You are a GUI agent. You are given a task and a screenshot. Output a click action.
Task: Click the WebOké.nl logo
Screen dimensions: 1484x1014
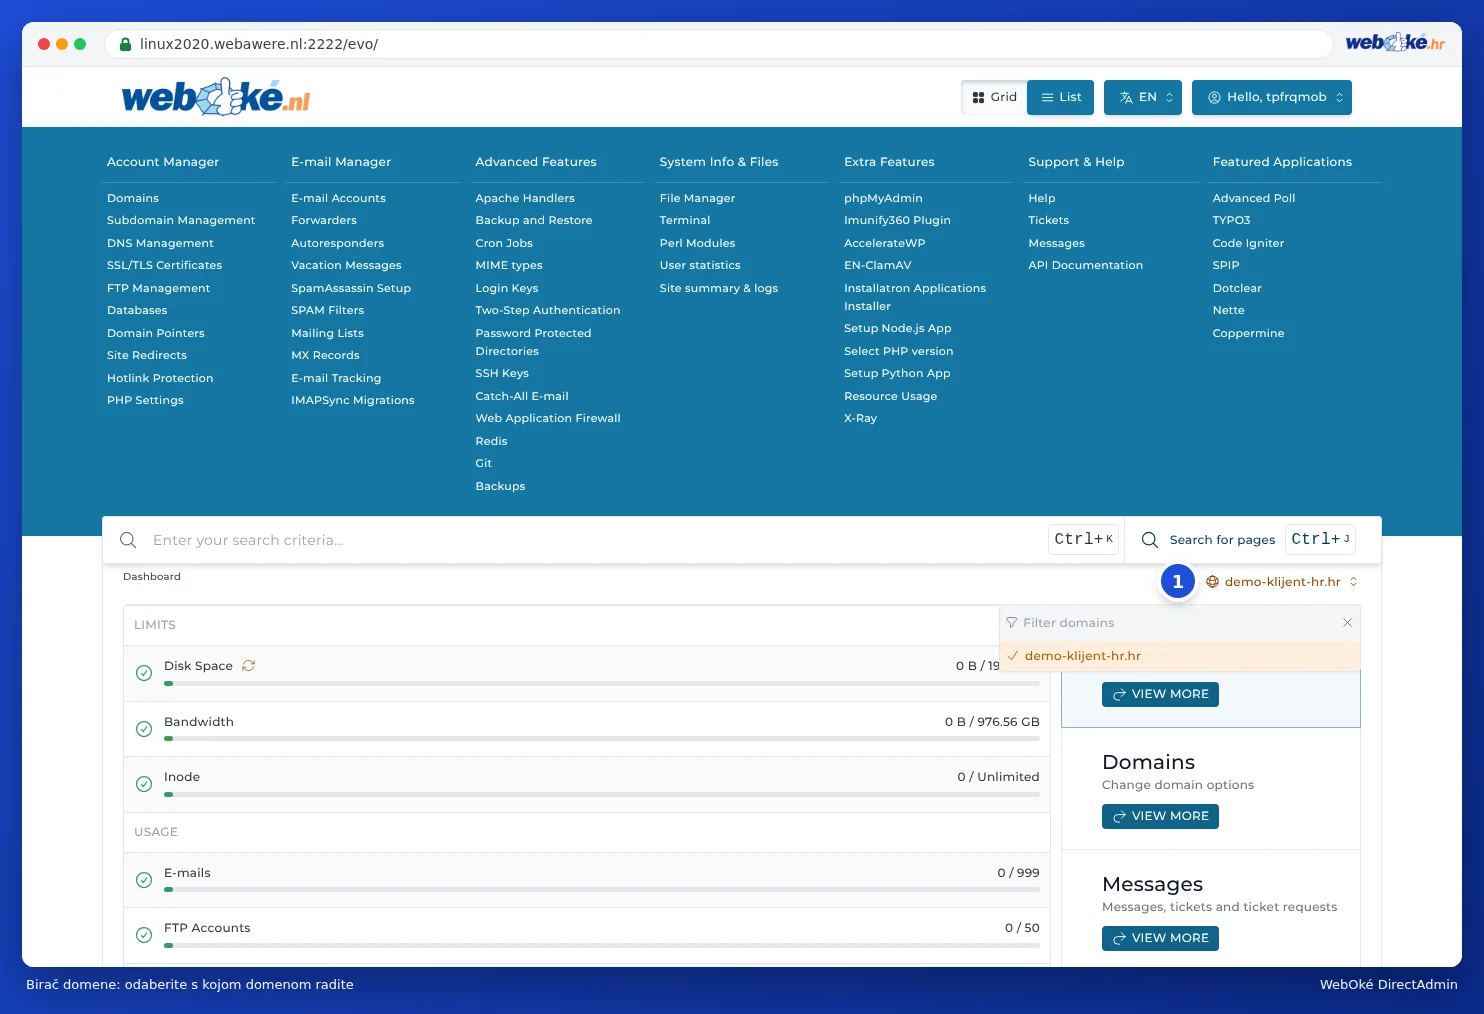coord(216,97)
